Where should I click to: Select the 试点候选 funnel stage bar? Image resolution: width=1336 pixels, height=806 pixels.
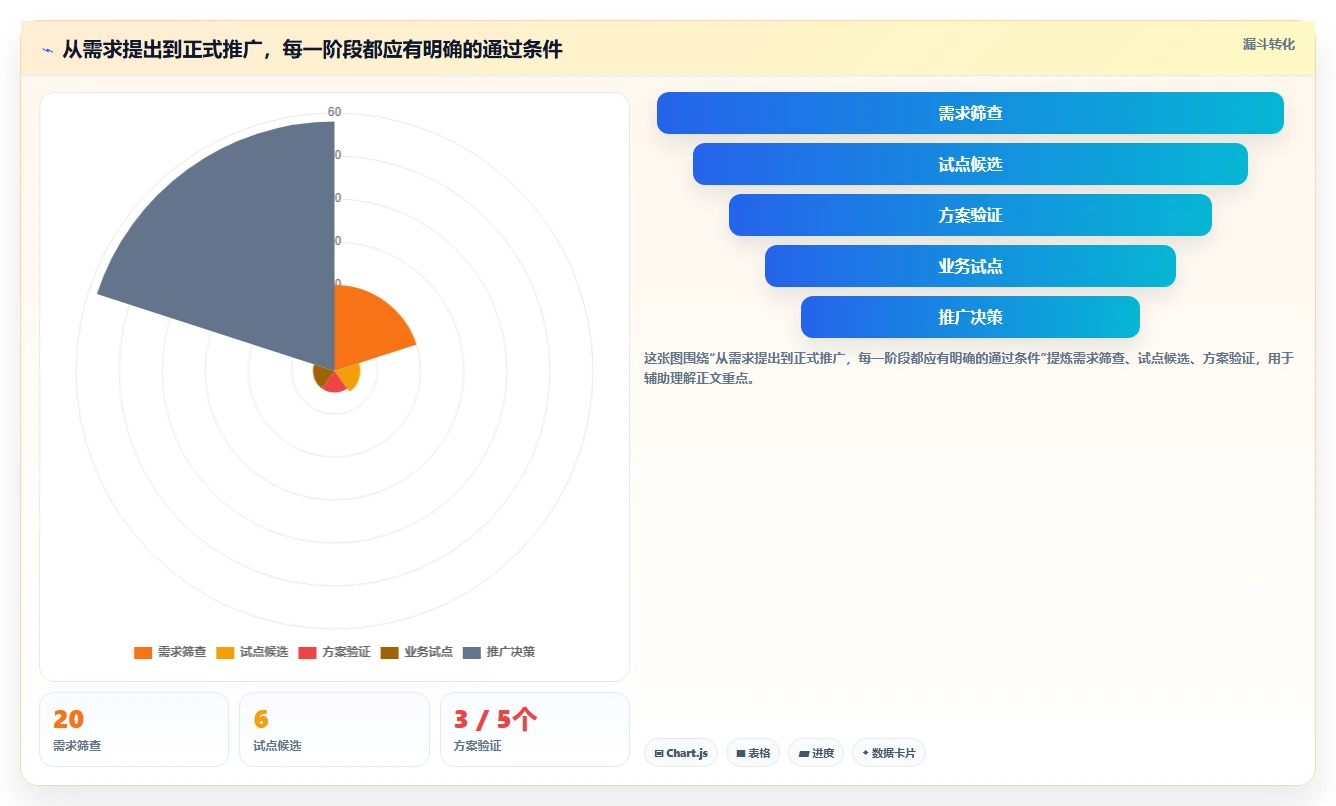pos(970,164)
